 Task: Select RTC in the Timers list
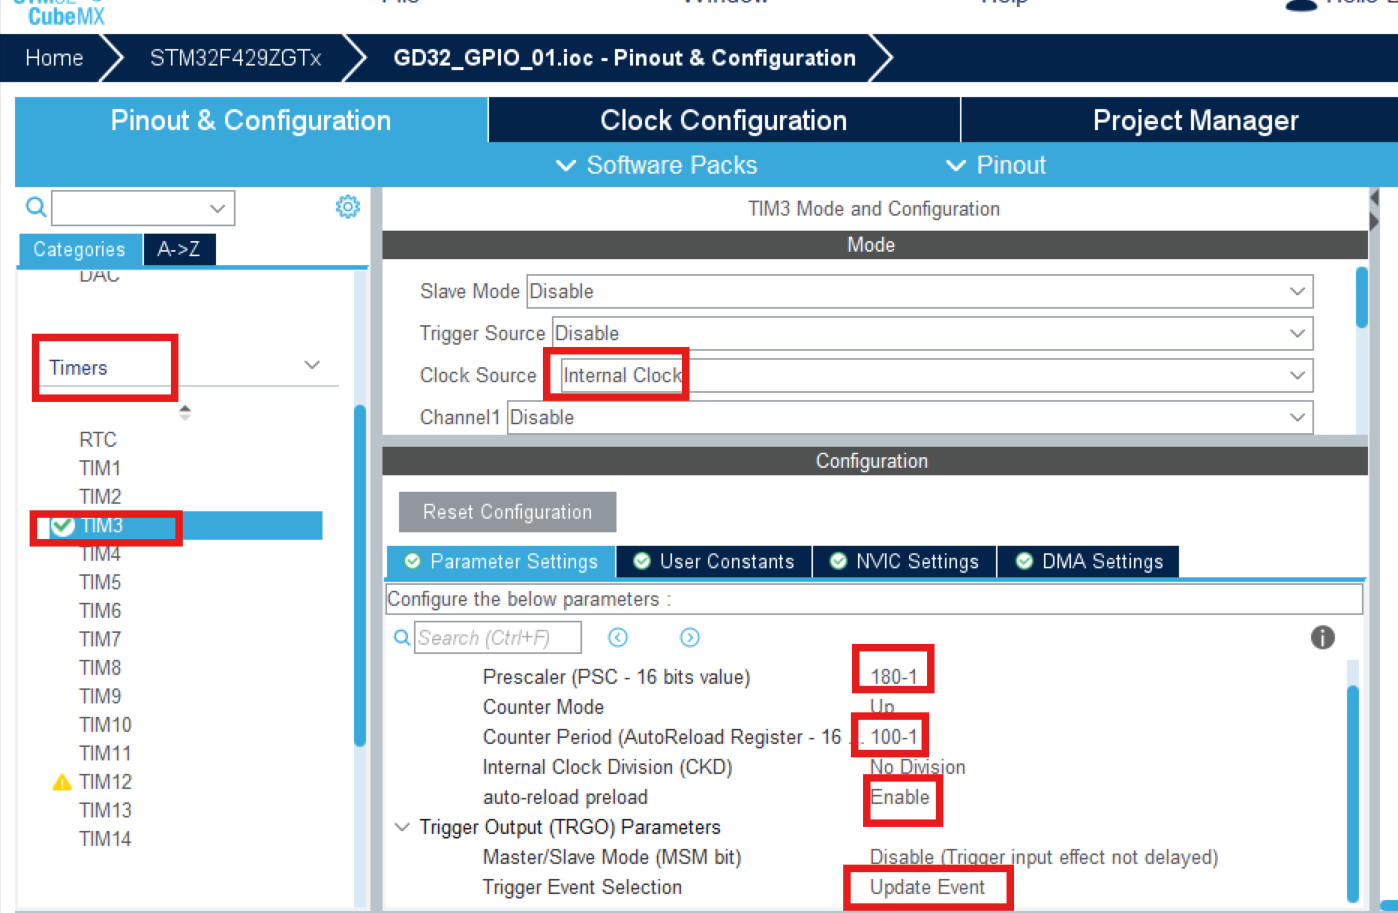click(98, 439)
